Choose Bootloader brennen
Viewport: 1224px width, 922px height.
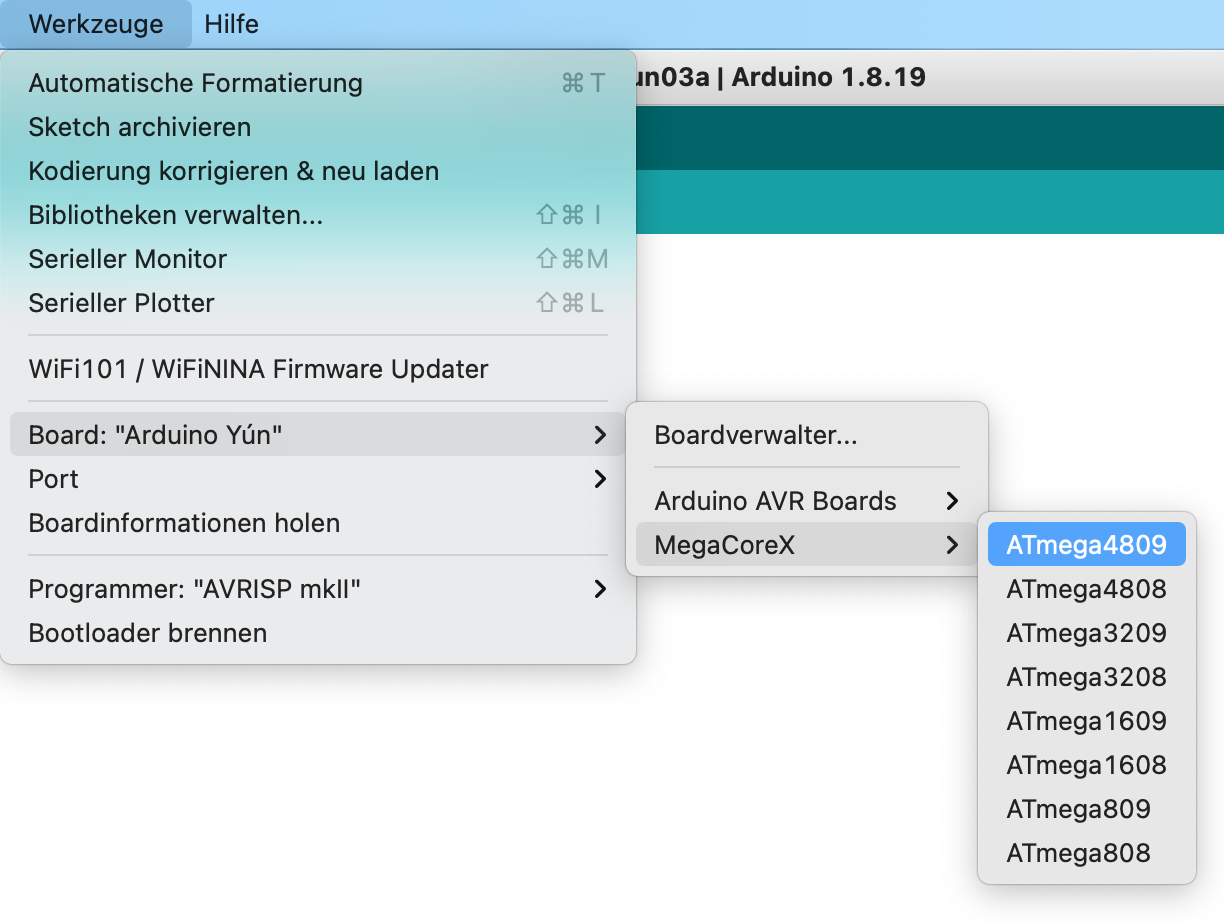click(x=318, y=633)
